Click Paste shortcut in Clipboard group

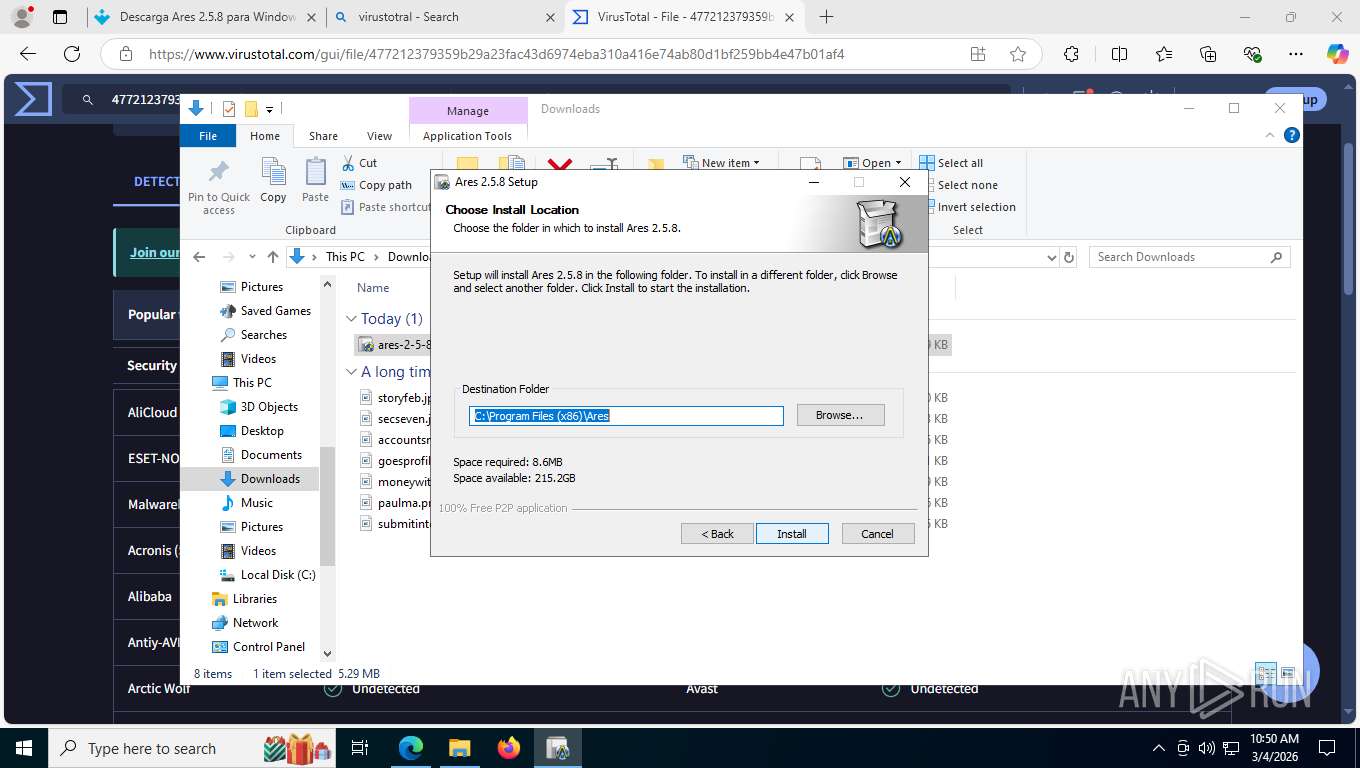386,207
